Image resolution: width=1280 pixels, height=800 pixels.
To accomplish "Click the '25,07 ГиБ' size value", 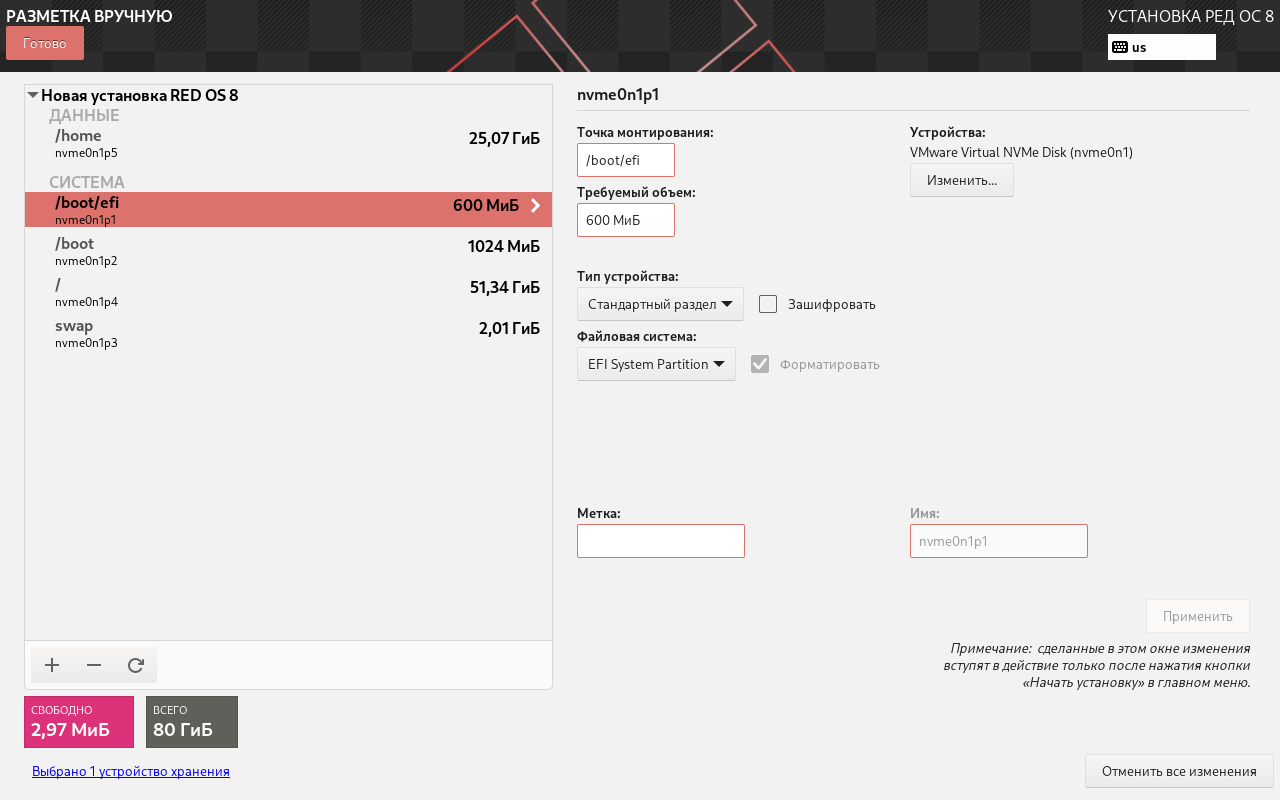I will pos(504,138).
